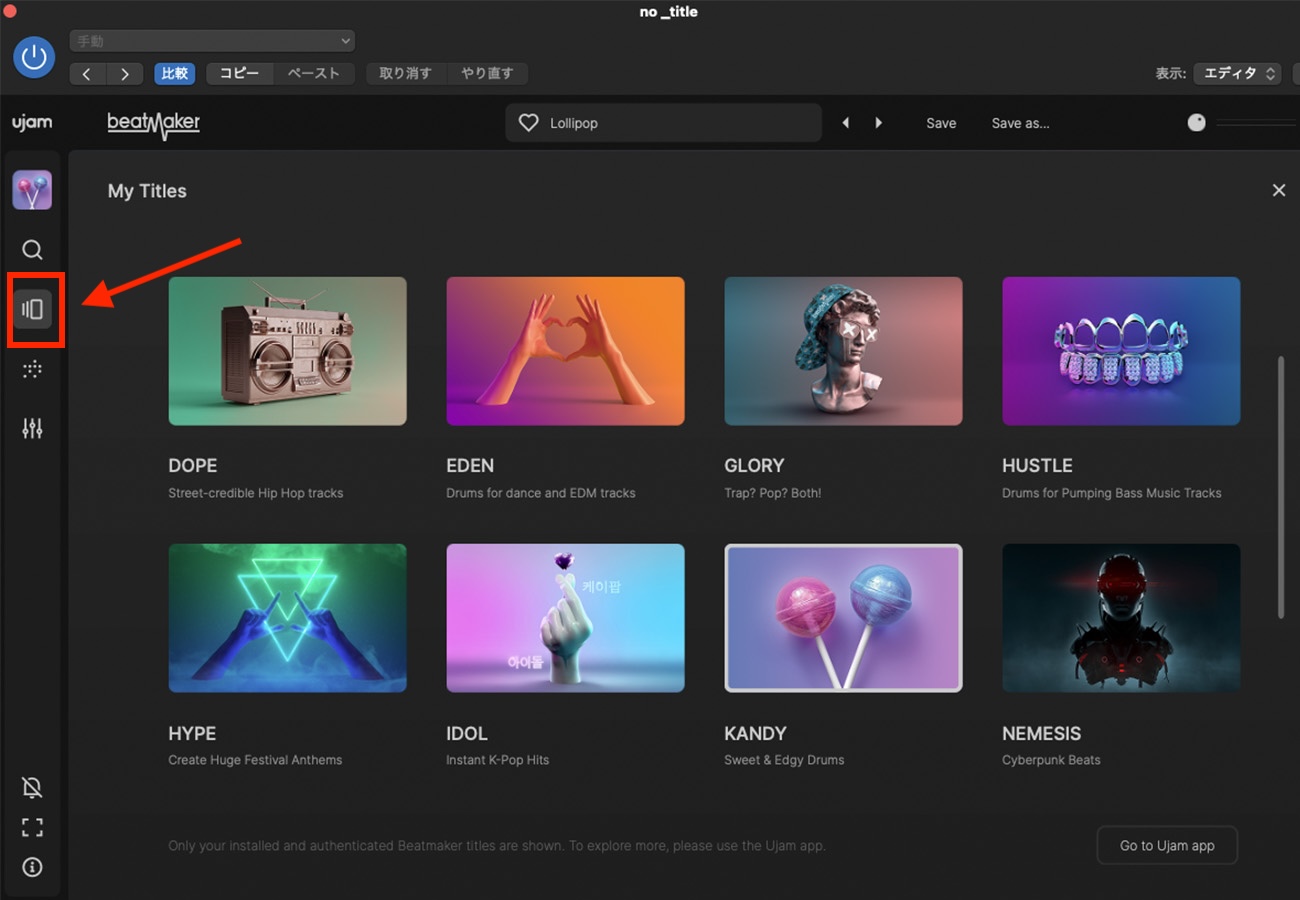Click "Street-credible Hip Hop tracks" description

point(256,493)
